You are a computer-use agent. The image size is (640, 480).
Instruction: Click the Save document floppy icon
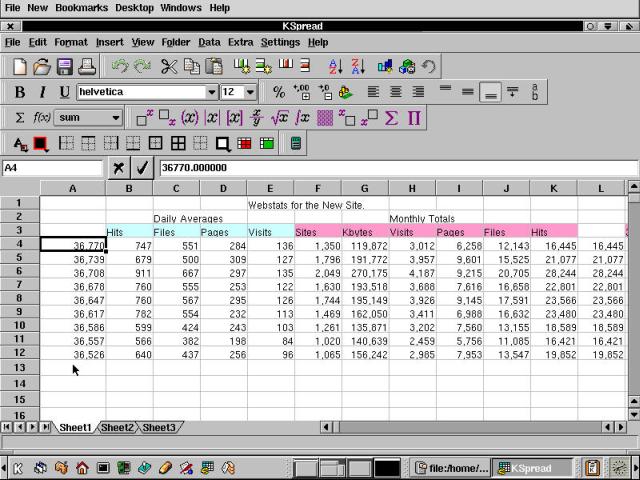tap(65, 67)
